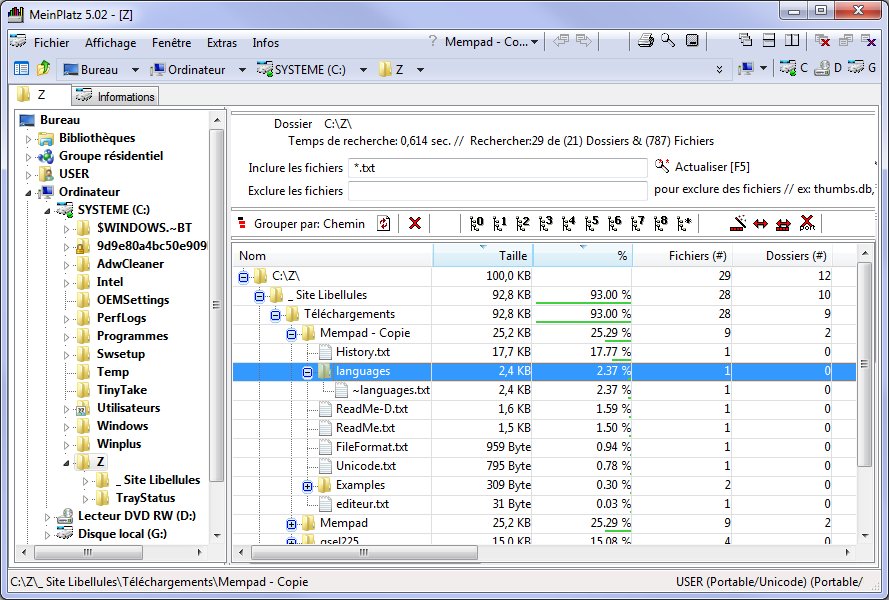The width and height of the screenshot is (889, 600).
Task: Click the red X 'port' icon
Action: coord(807,223)
